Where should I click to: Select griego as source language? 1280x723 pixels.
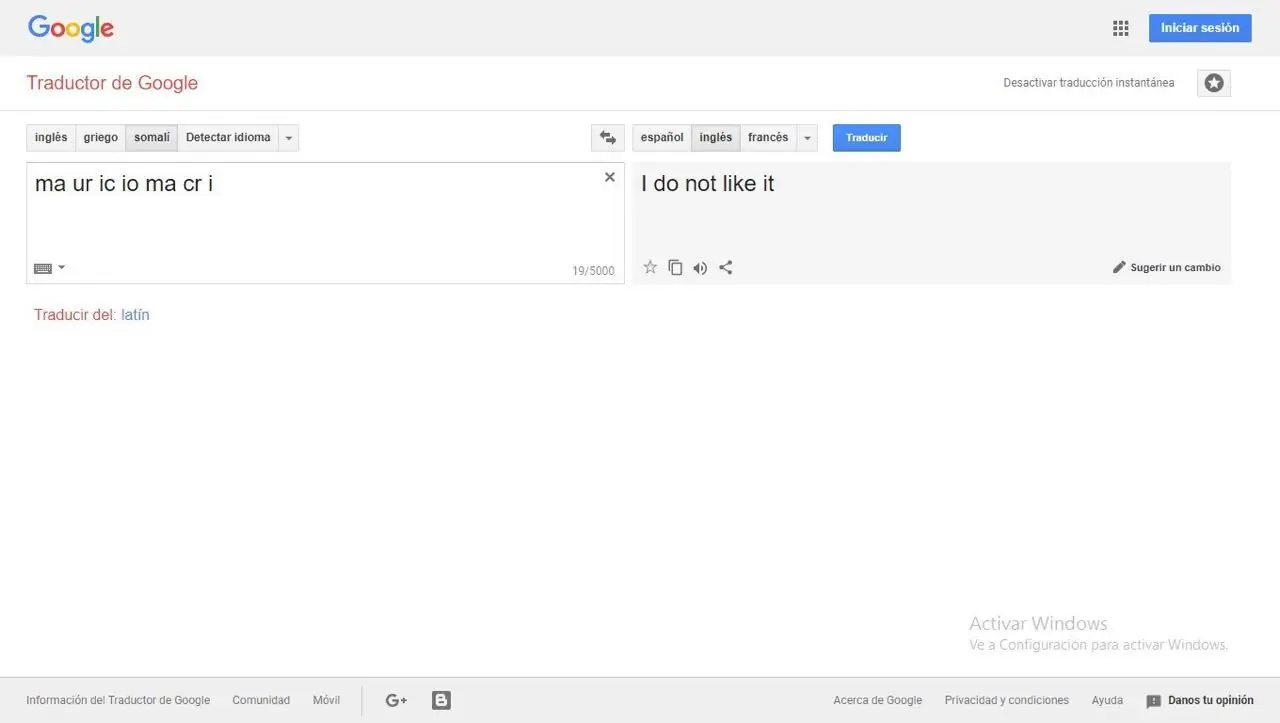(x=101, y=138)
